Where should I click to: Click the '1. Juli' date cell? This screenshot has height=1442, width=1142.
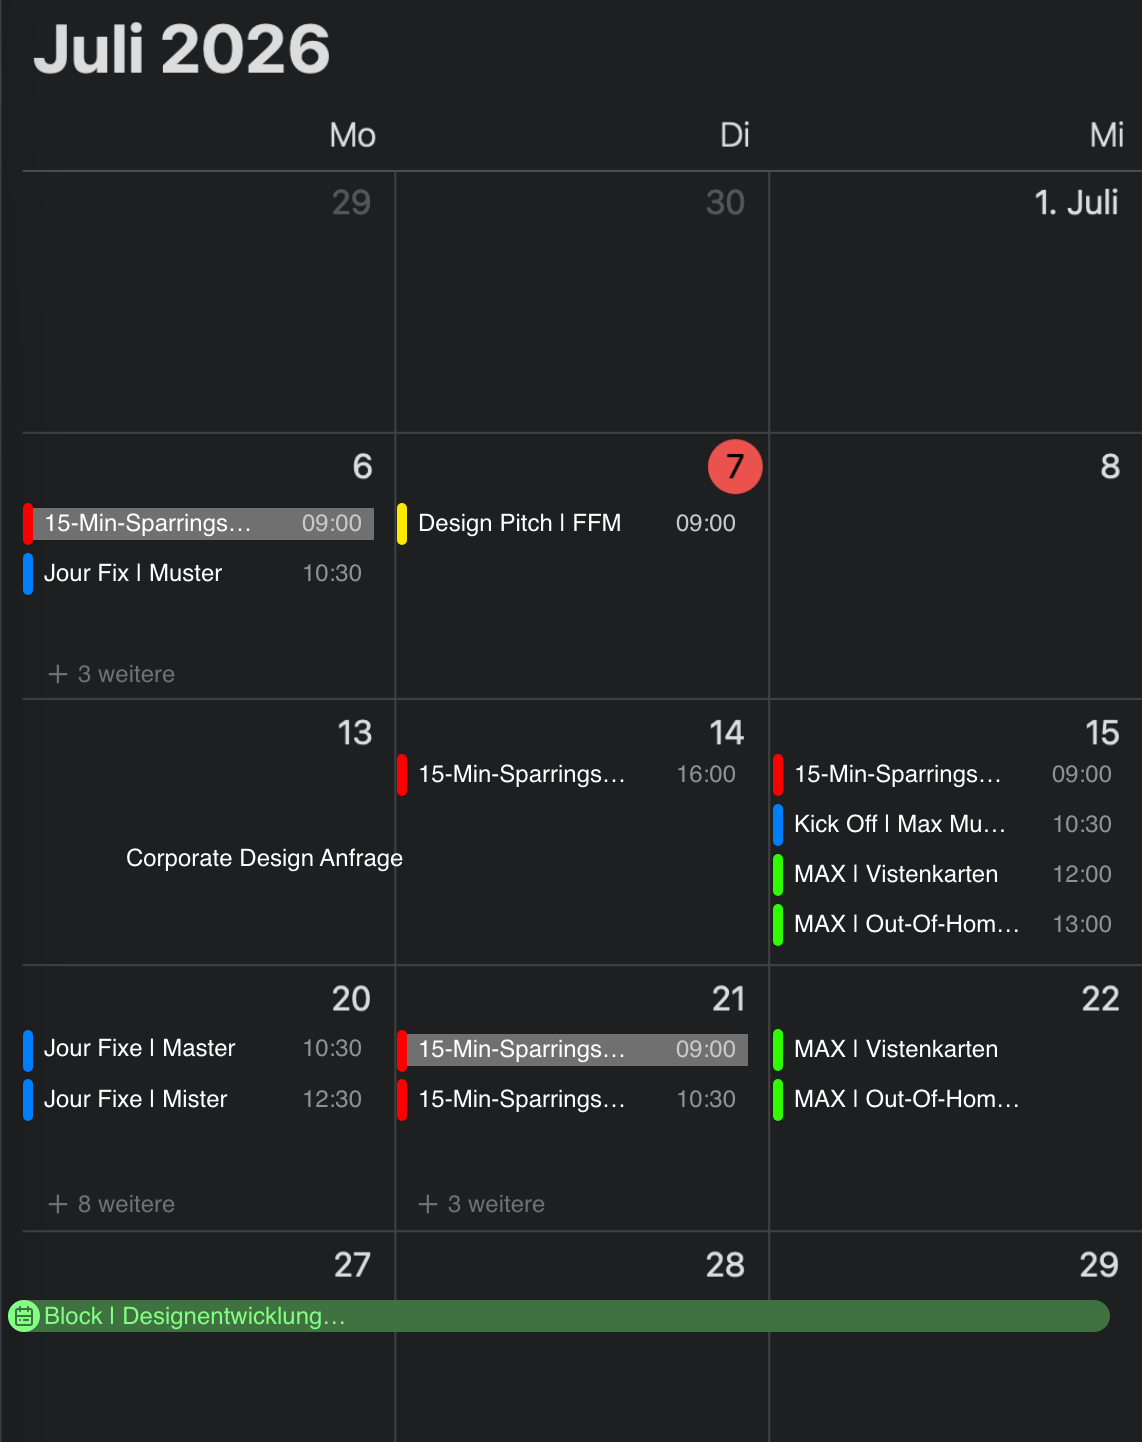pyautogui.click(x=956, y=302)
